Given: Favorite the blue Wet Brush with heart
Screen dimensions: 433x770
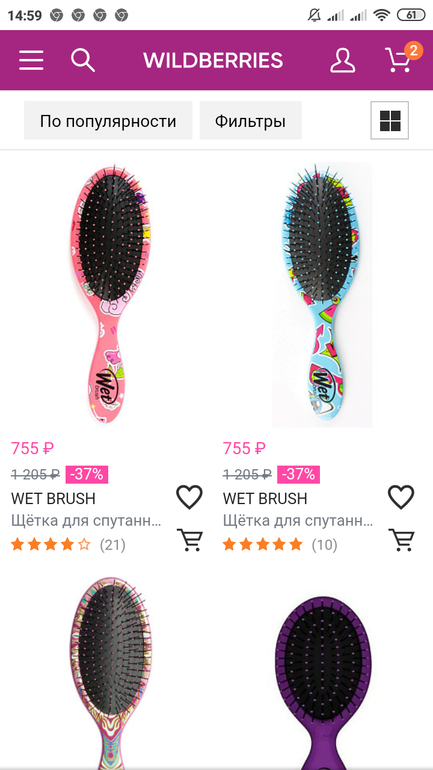Looking at the screenshot, I should tap(401, 497).
